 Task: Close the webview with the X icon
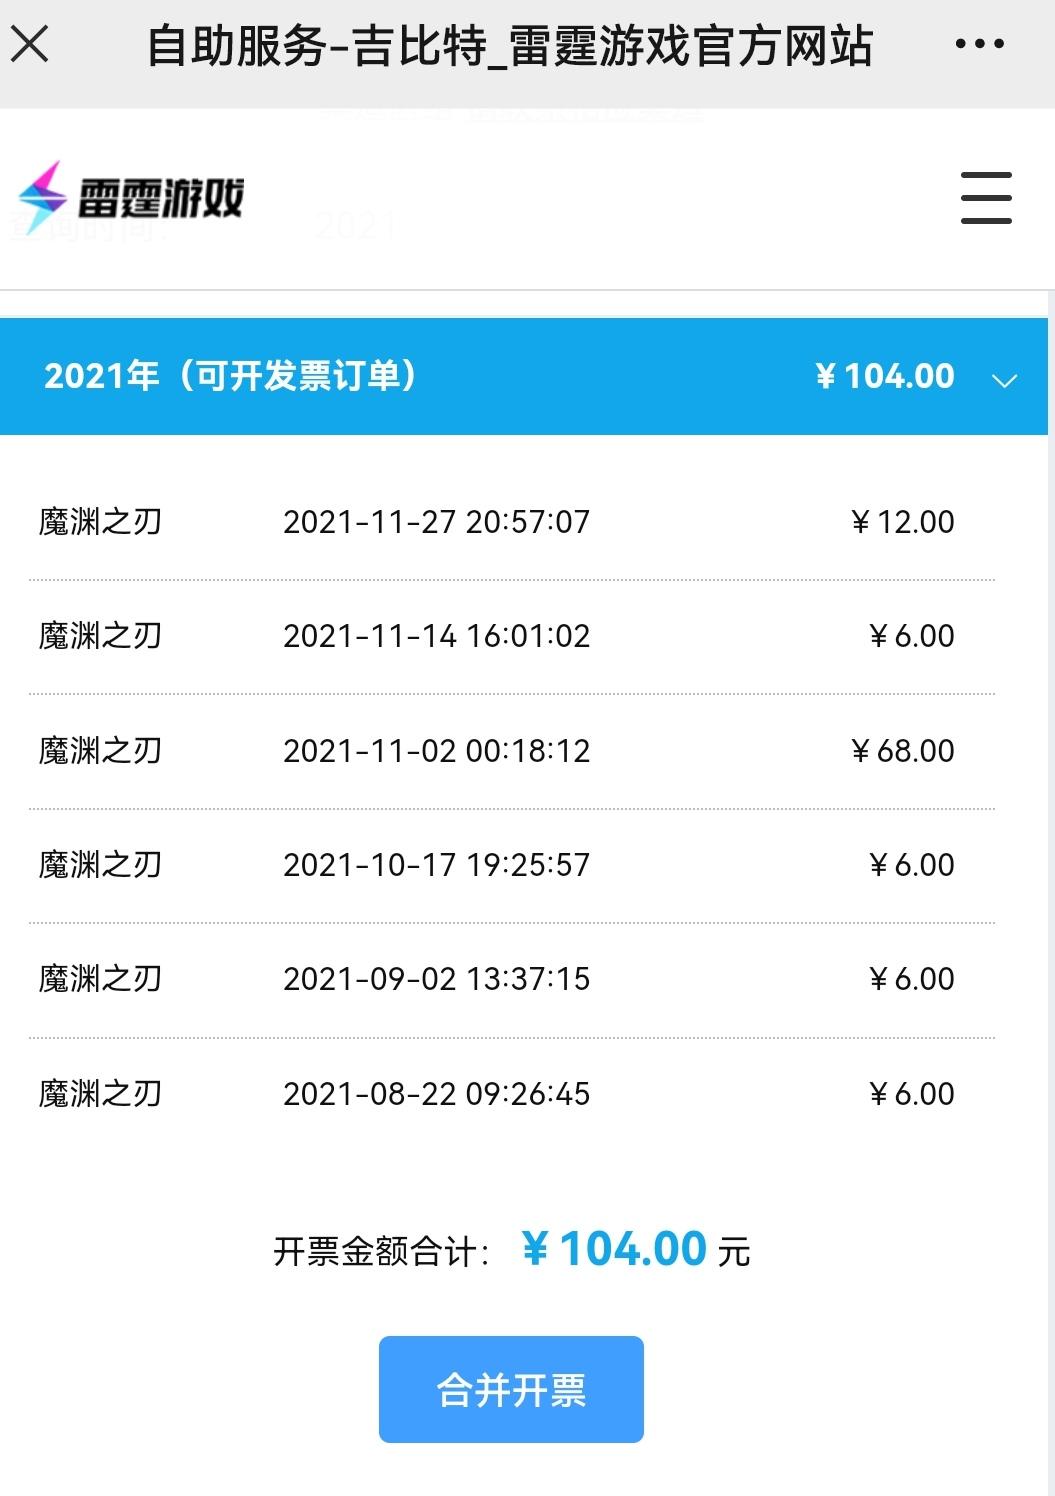tap(30, 44)
